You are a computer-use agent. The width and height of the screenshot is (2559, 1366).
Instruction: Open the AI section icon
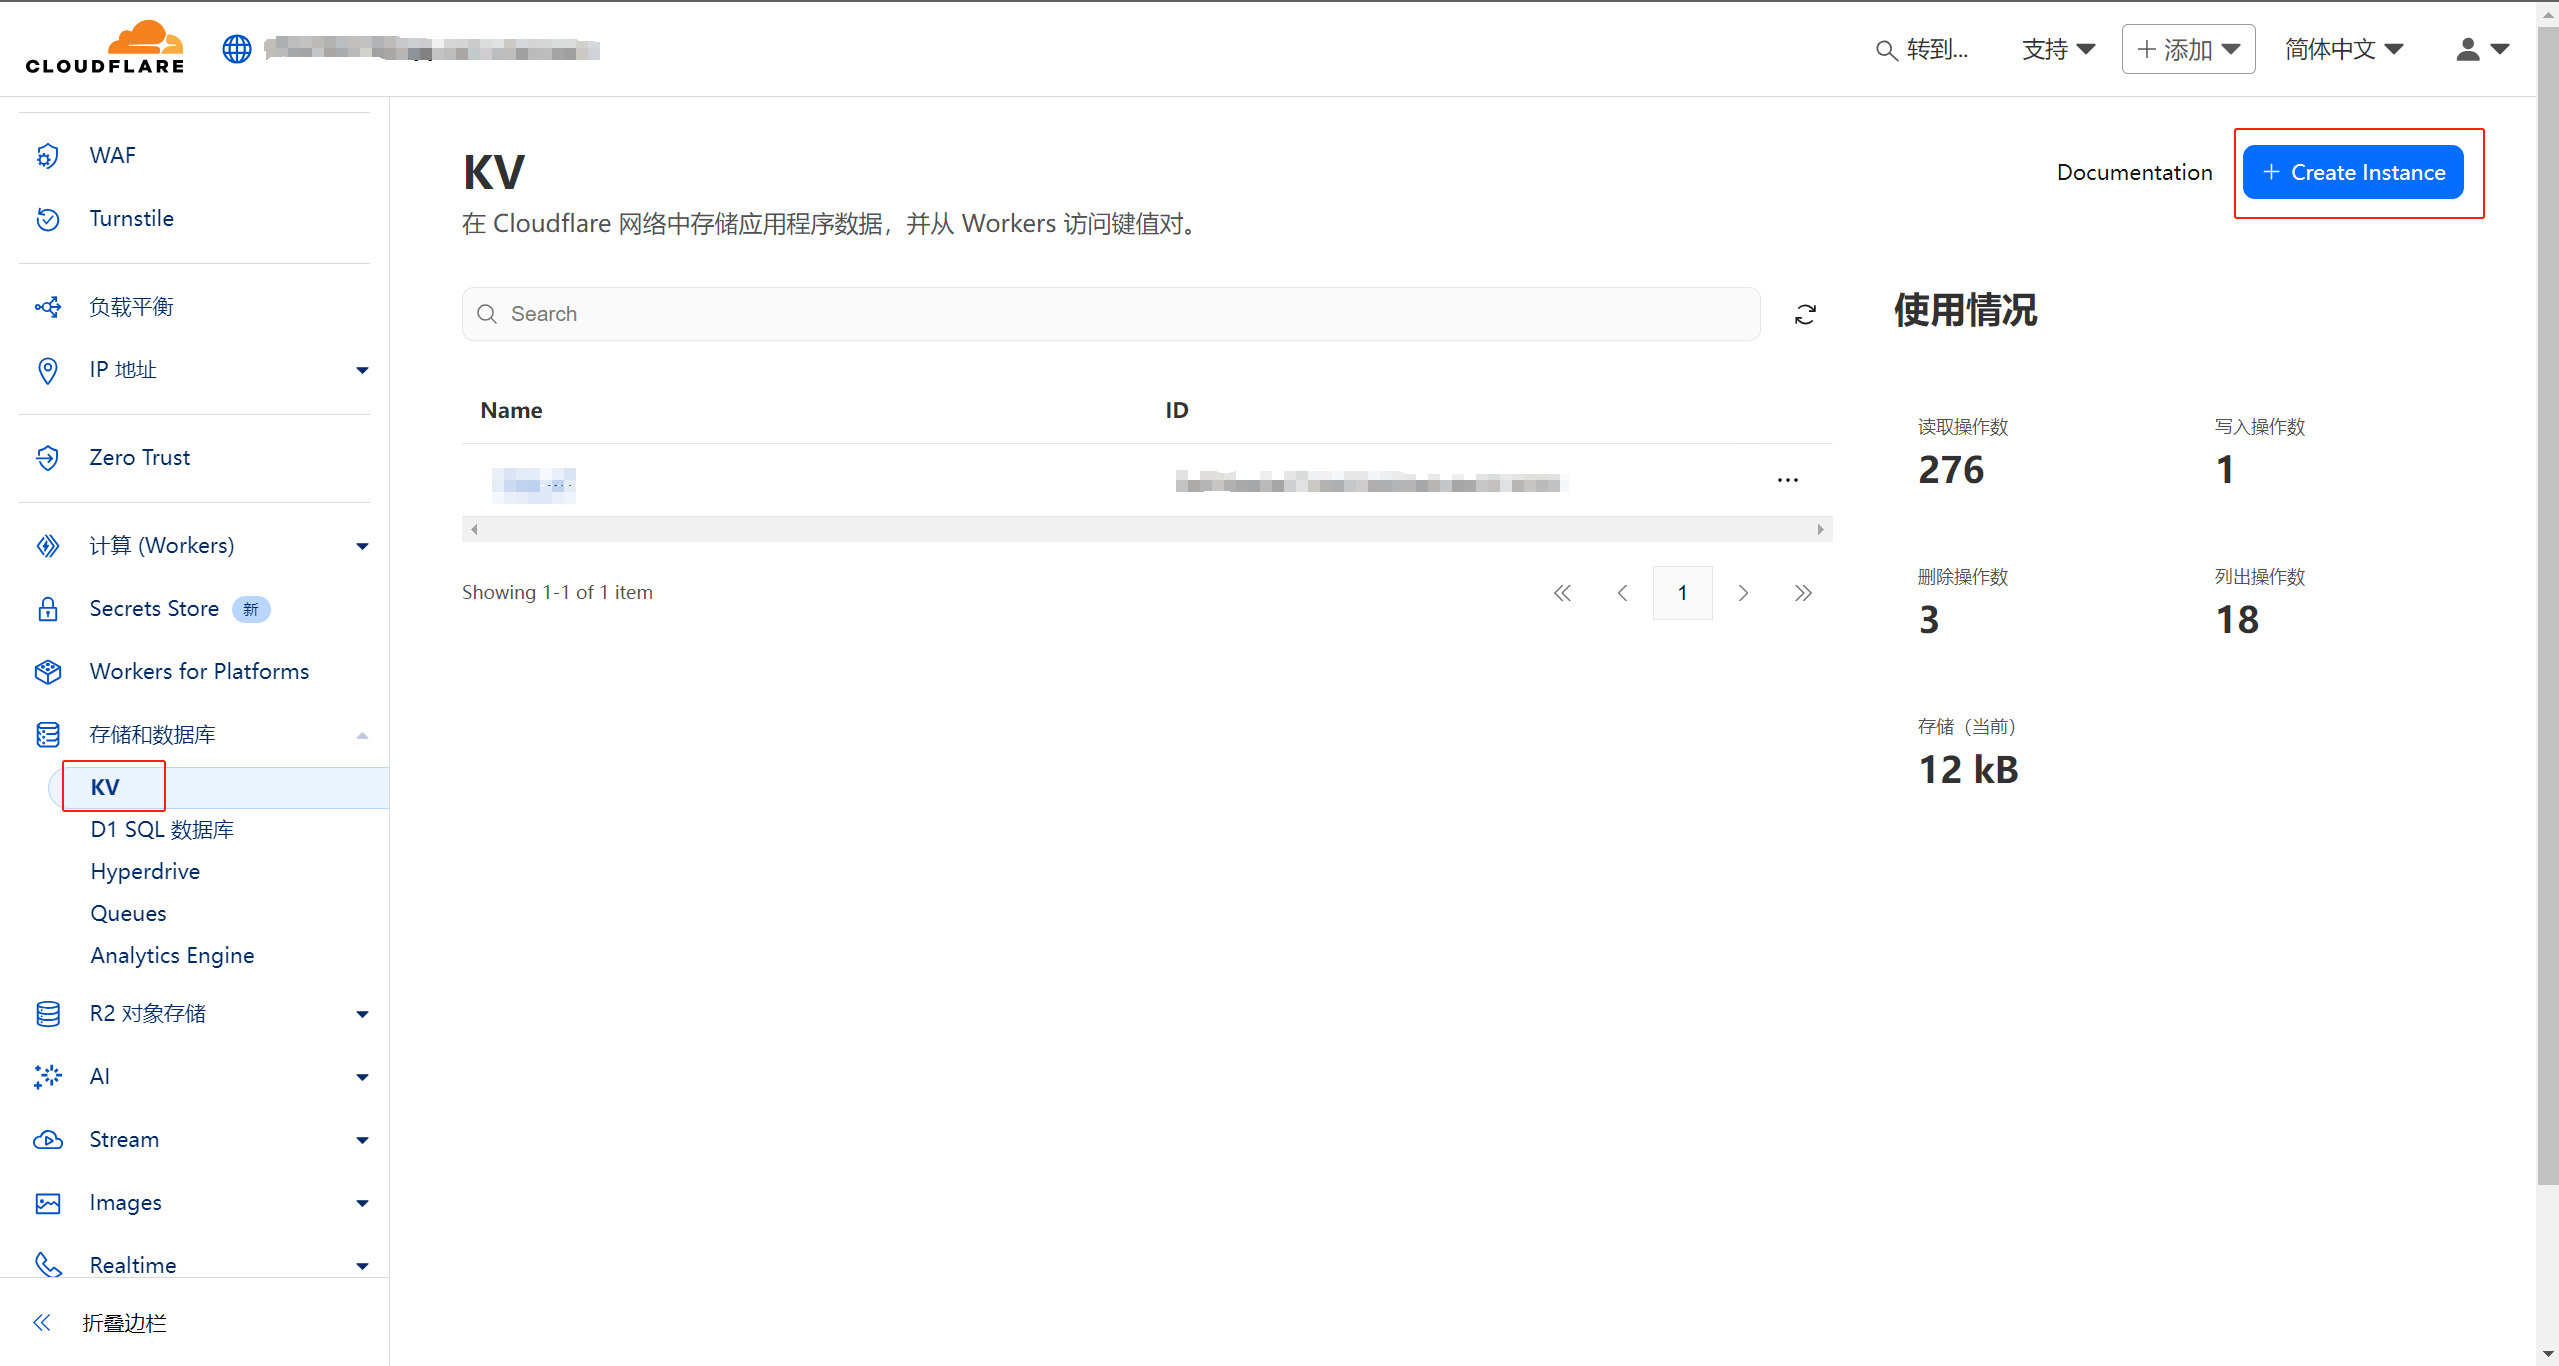[47, 1076]
